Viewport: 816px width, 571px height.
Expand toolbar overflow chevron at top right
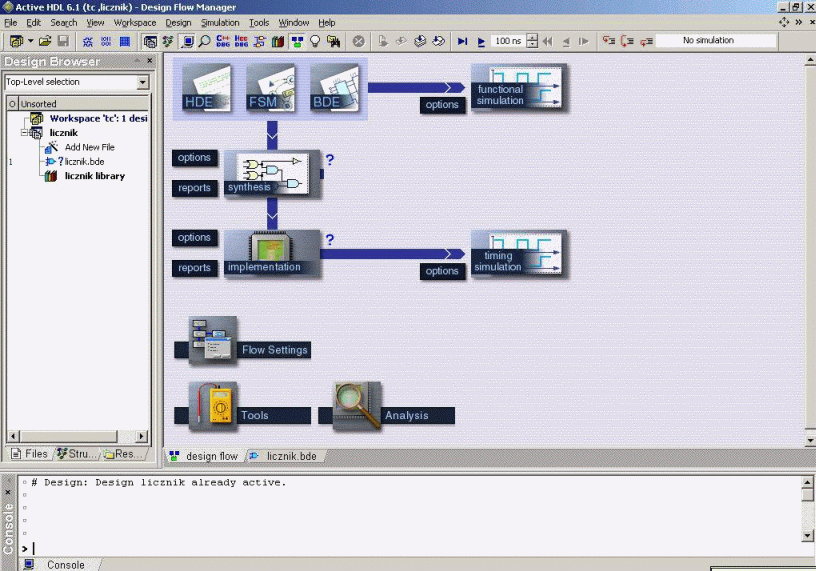[x=798, y=22]
